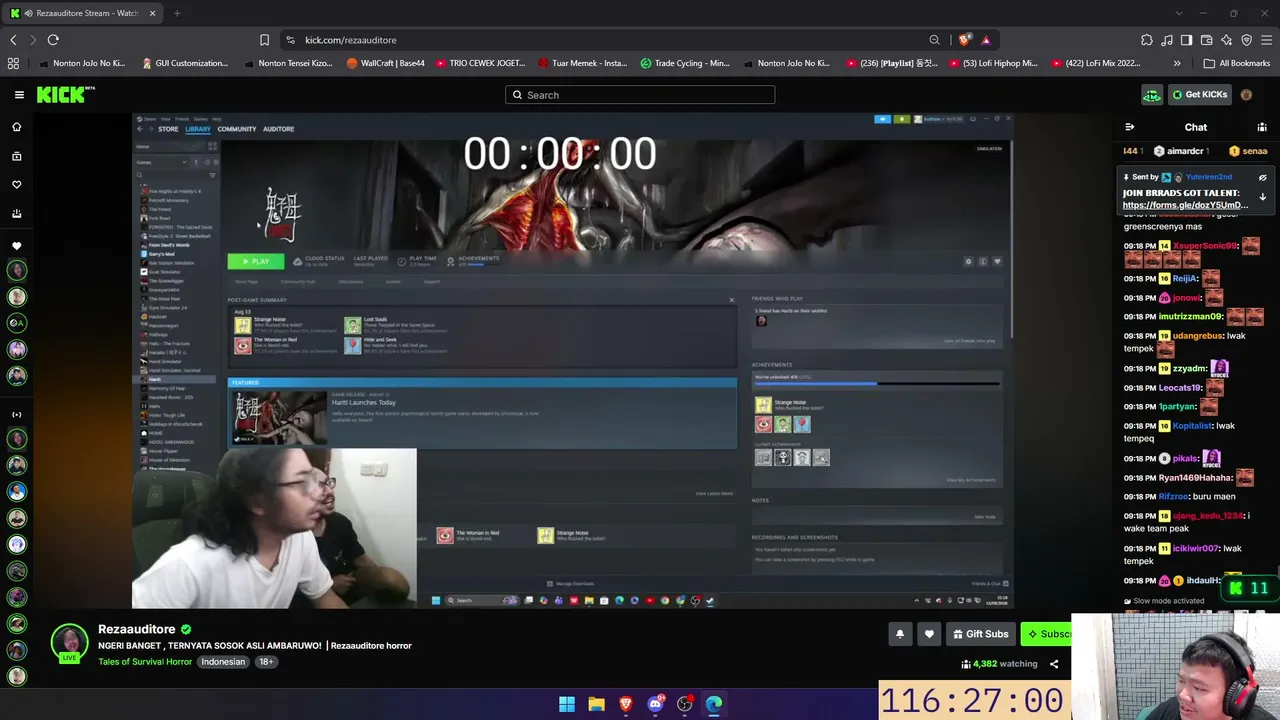Screen dimensions: 1280x720
Task: Click the Steam PLAY button in stream
Action: [256, 261]
